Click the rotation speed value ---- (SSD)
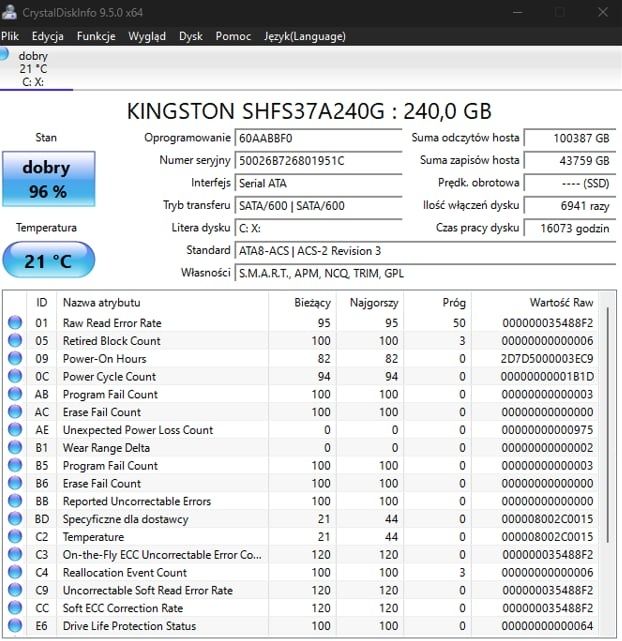The width and height of the screenshot is (622, 641). click(x=570, y=183)
